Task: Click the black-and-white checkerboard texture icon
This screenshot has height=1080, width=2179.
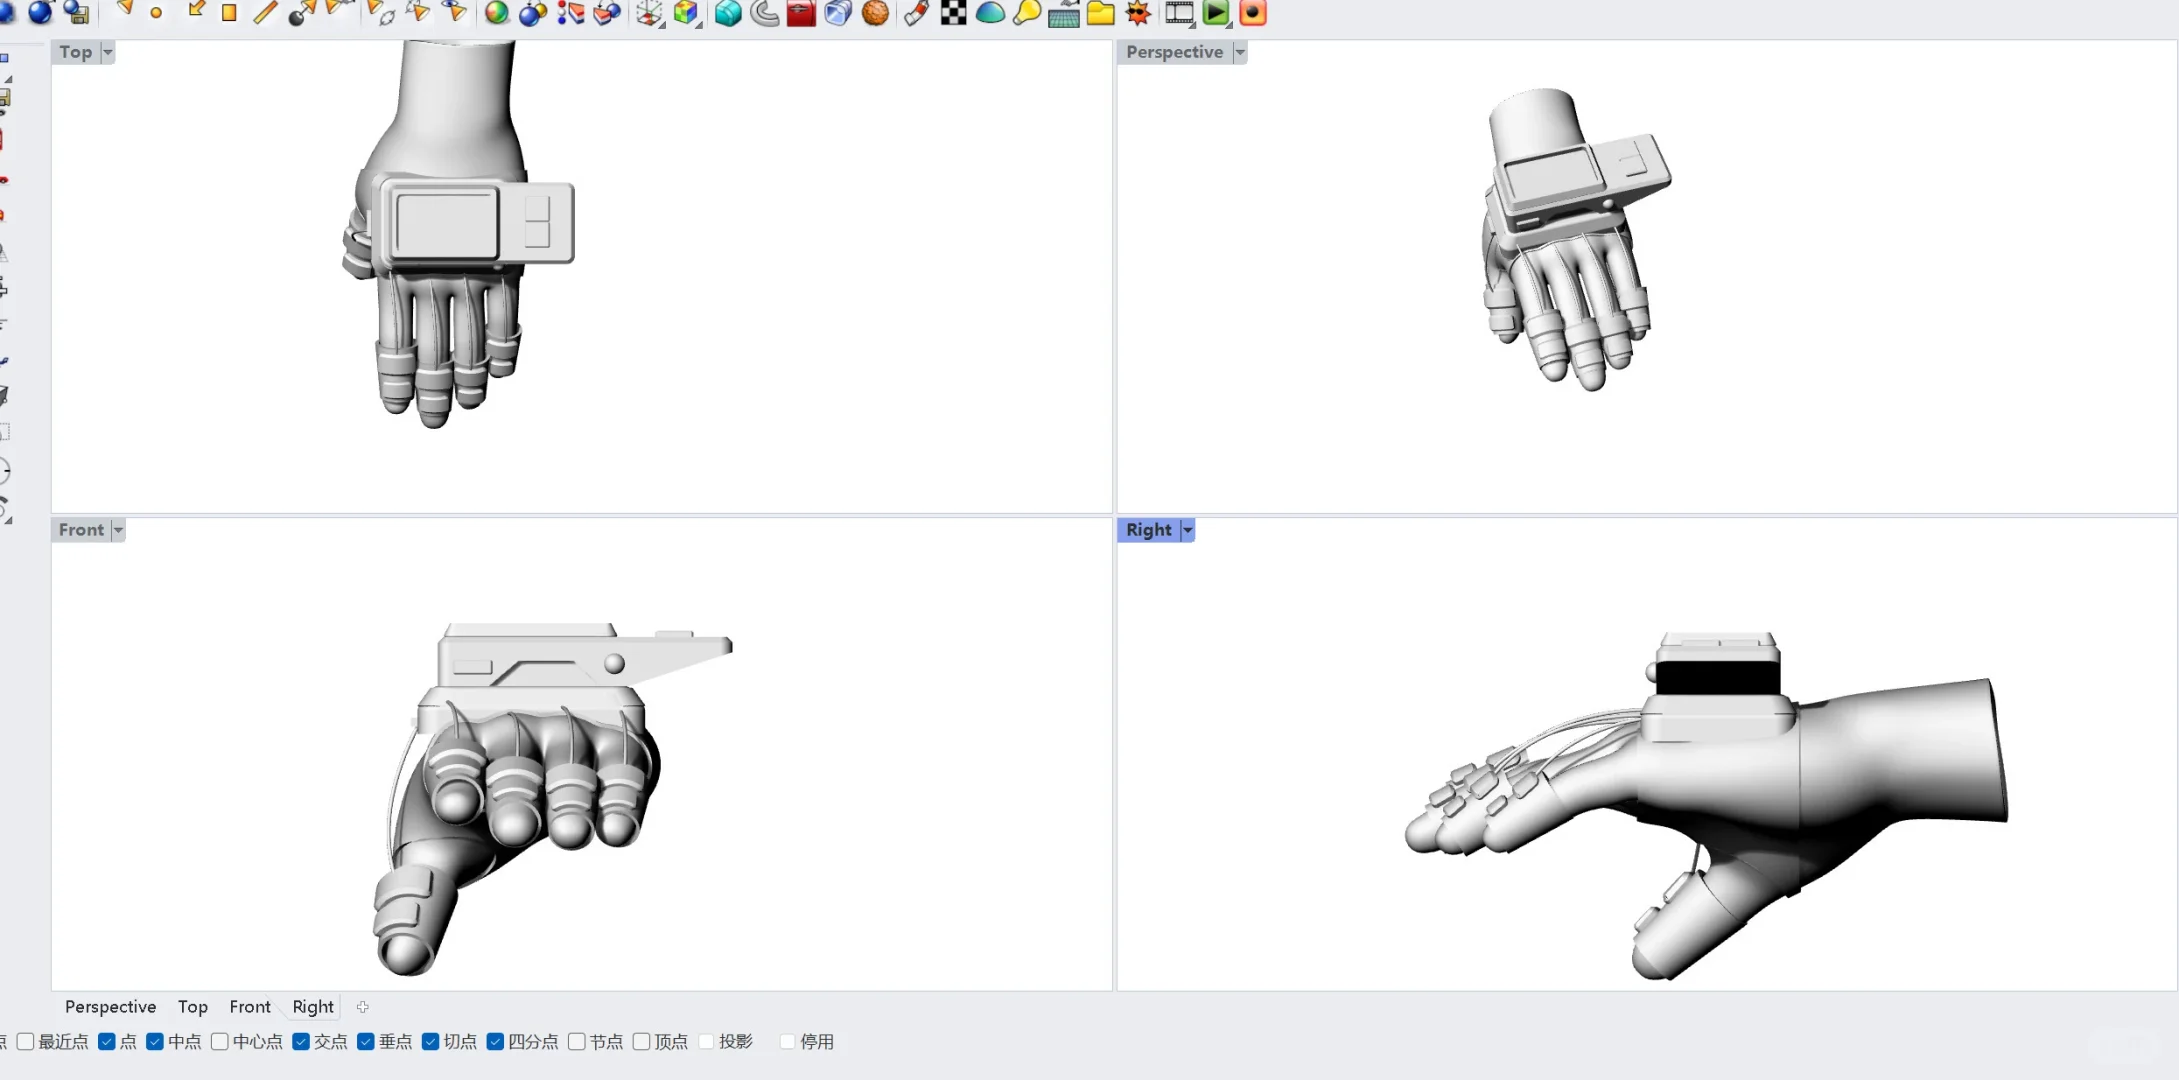Action: tap(953, 13)
